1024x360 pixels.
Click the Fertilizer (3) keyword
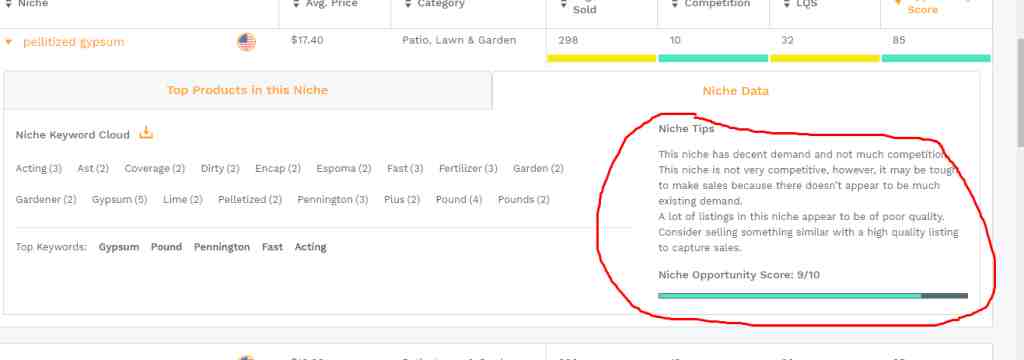point(468,169)
